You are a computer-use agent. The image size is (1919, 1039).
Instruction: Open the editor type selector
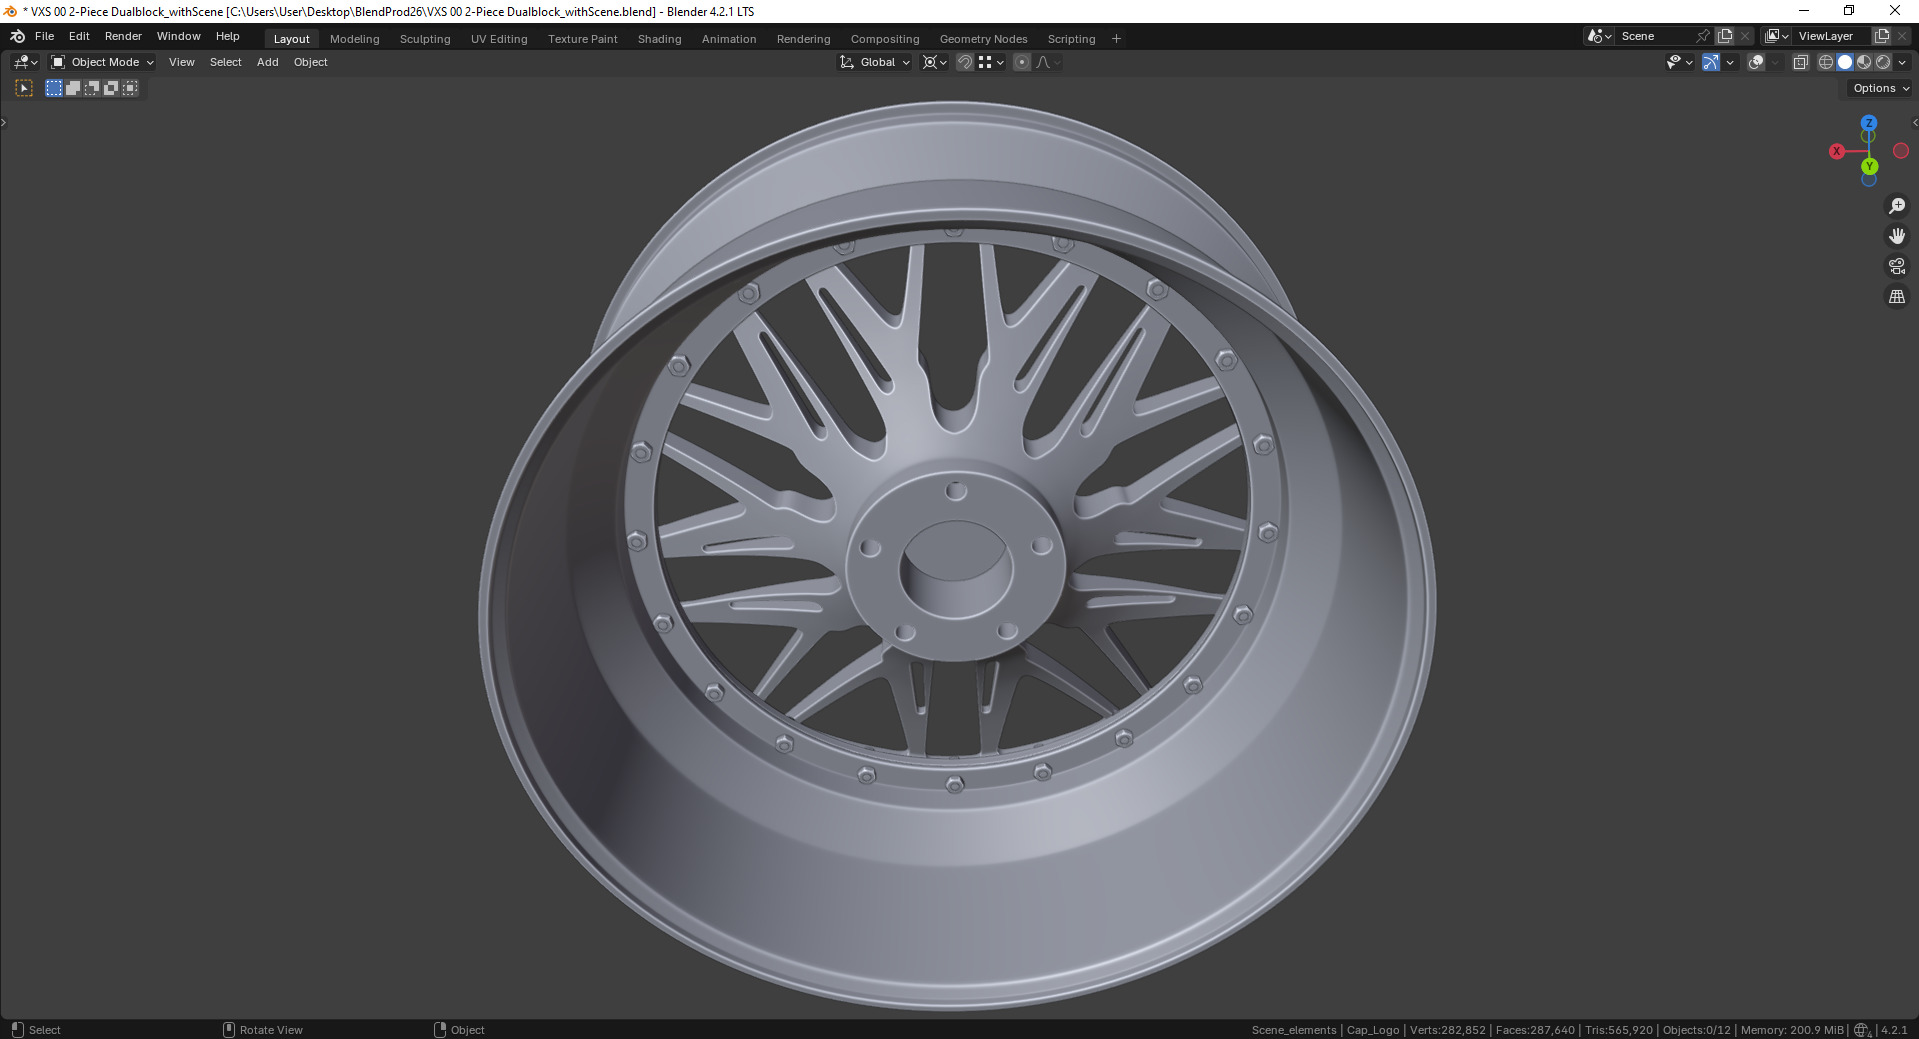pyautogui.click(x=25, y=62)
